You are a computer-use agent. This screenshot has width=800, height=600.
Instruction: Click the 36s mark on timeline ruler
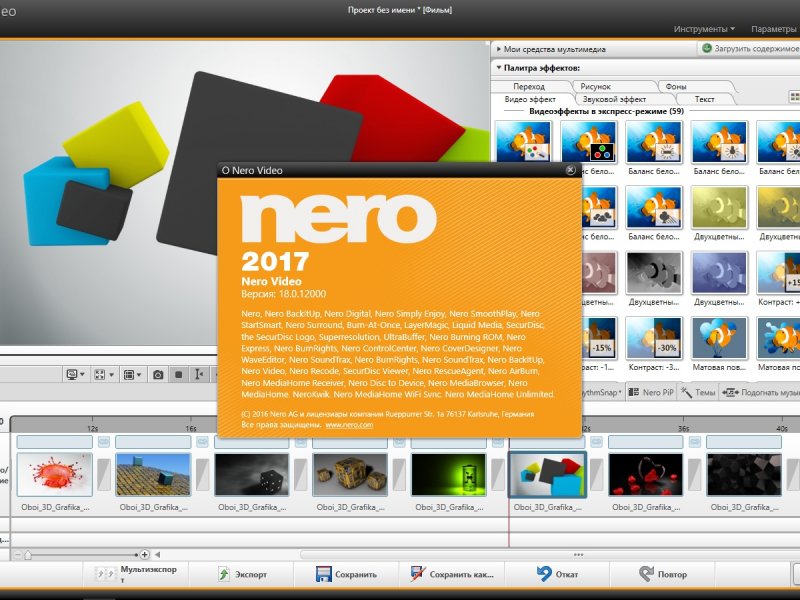pyautogui.click(x=683, y=428)
